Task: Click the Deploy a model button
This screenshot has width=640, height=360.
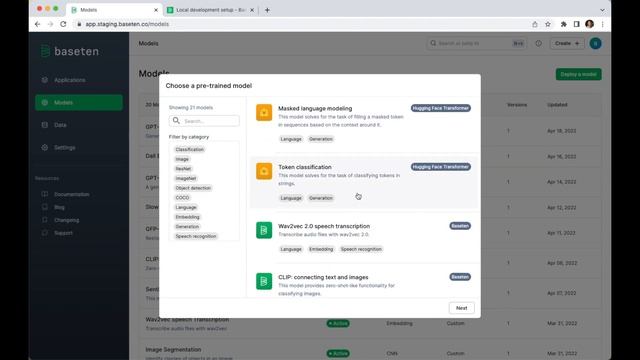Action: coord(578,74)
